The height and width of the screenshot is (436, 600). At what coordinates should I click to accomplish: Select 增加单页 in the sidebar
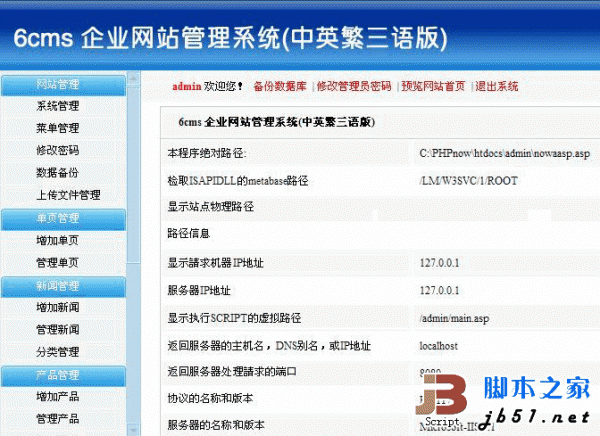(x=58, y=240)
